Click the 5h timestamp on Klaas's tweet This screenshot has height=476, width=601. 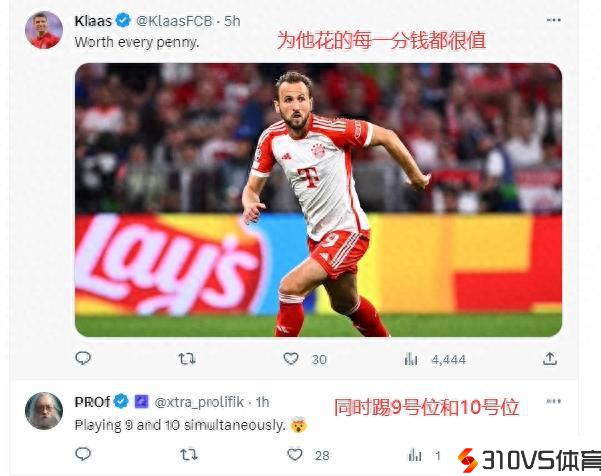coord(232,21)
